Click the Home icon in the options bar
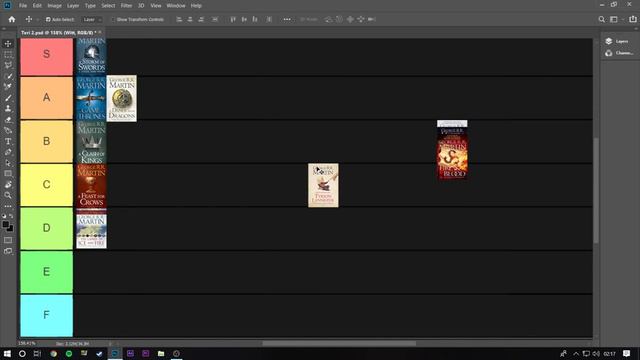Viewport: 640px width, 360px height. pyautogui.click(x=12, y=19)
